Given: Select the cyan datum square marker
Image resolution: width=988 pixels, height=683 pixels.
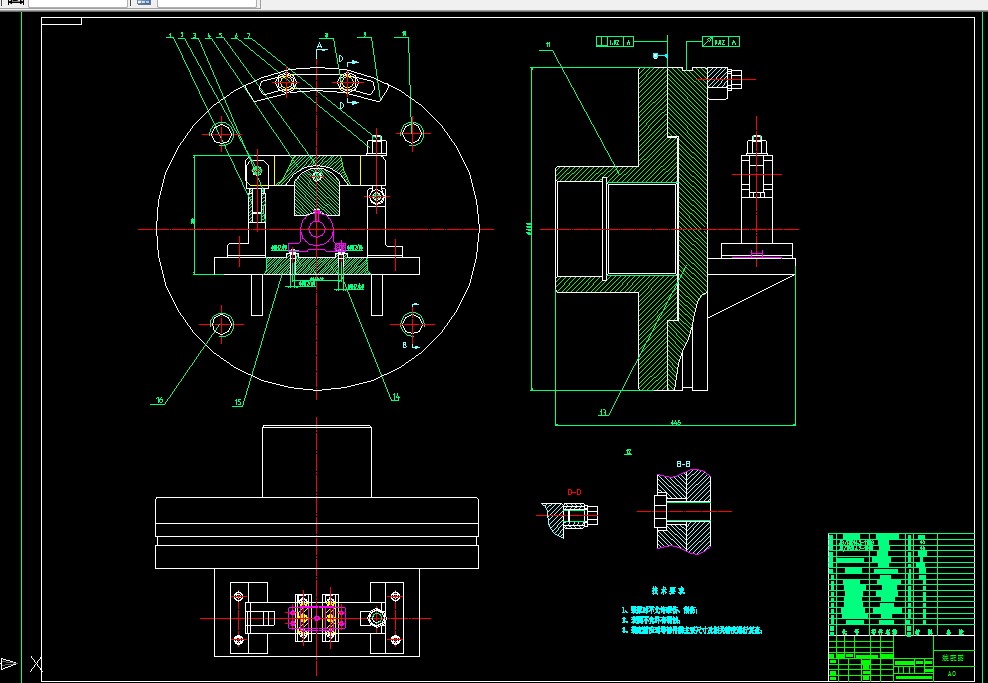Looking at the screenshot, I should 655,56.
